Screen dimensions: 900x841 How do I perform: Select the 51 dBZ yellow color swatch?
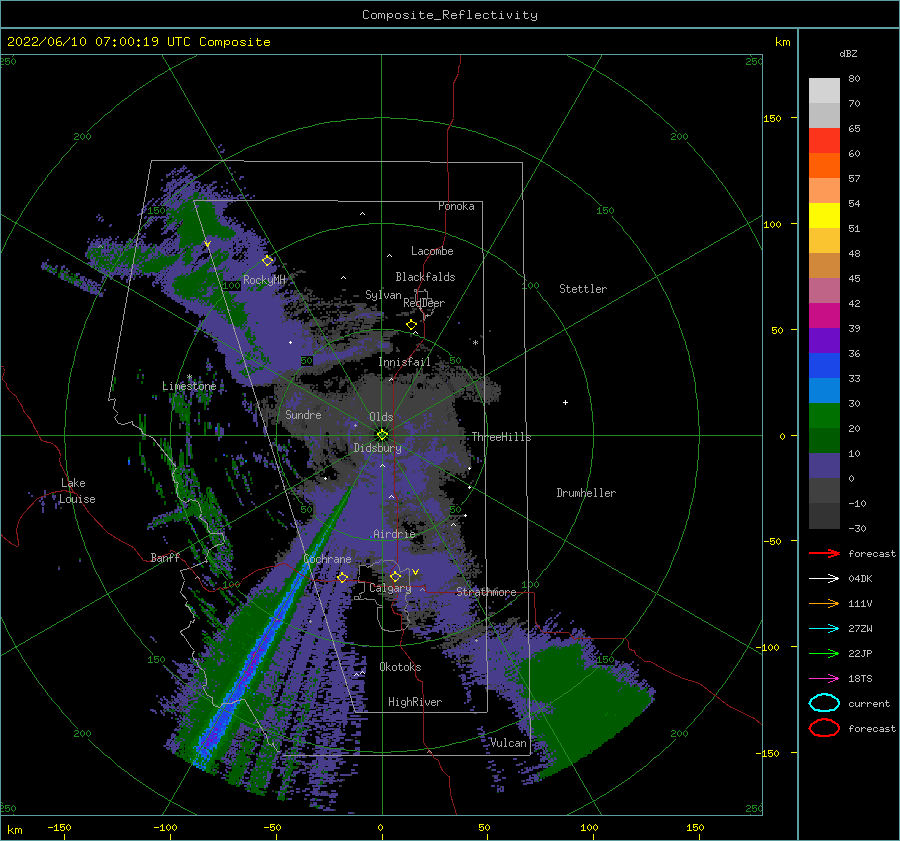coord(824,215)
